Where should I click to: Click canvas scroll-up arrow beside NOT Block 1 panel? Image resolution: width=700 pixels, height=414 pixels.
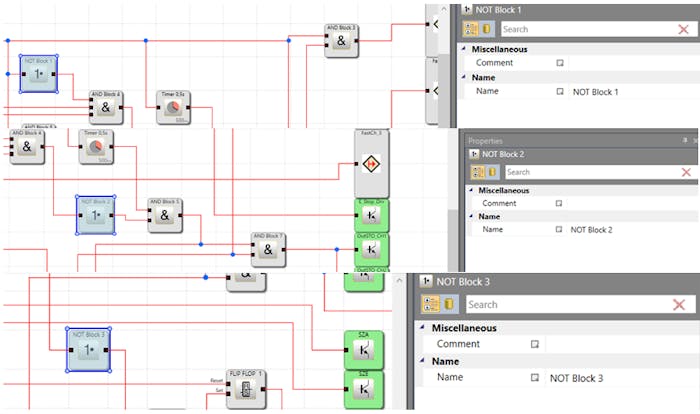click(444, 9)
